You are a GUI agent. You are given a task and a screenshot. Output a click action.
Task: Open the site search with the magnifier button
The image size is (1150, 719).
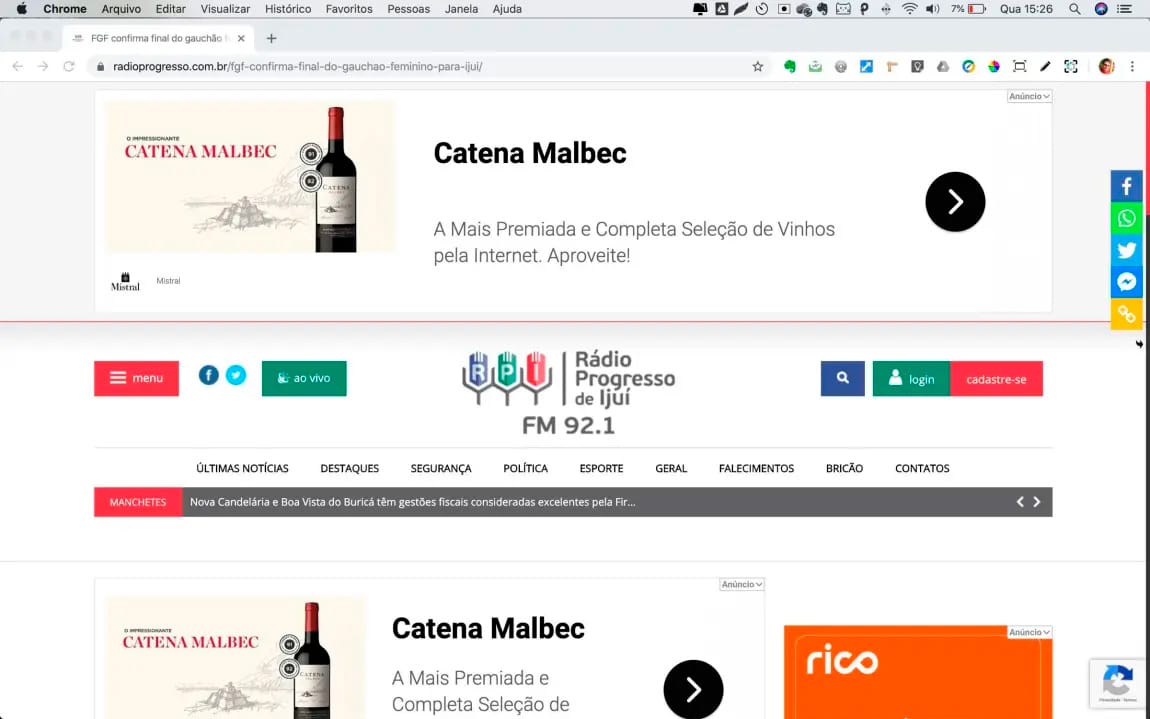(843, 379)
